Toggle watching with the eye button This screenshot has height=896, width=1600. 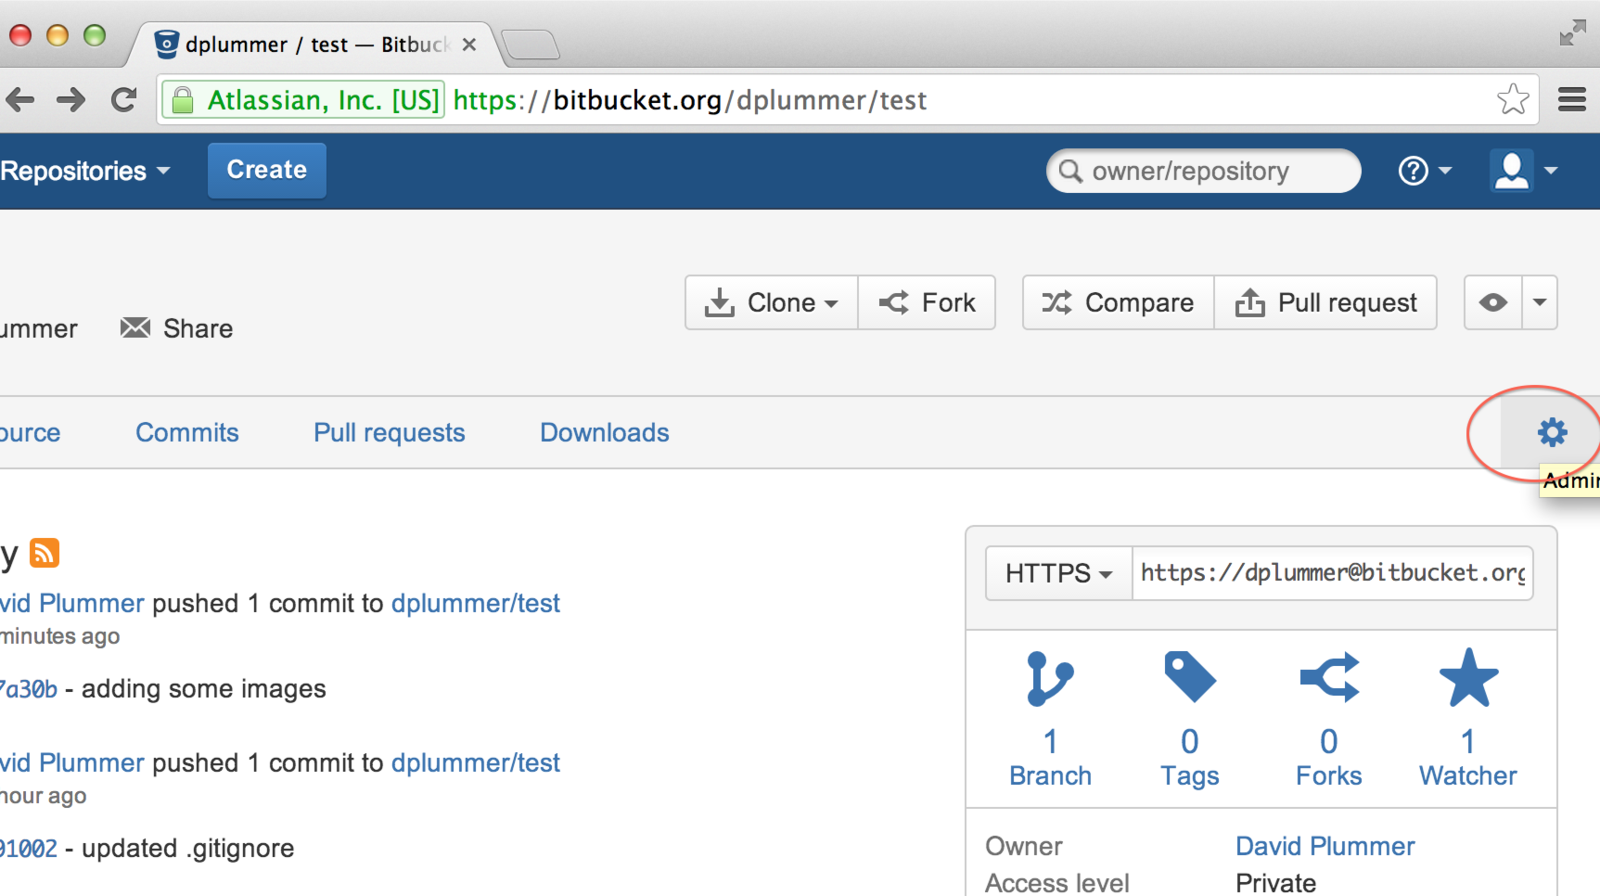tap(1493, 302)
